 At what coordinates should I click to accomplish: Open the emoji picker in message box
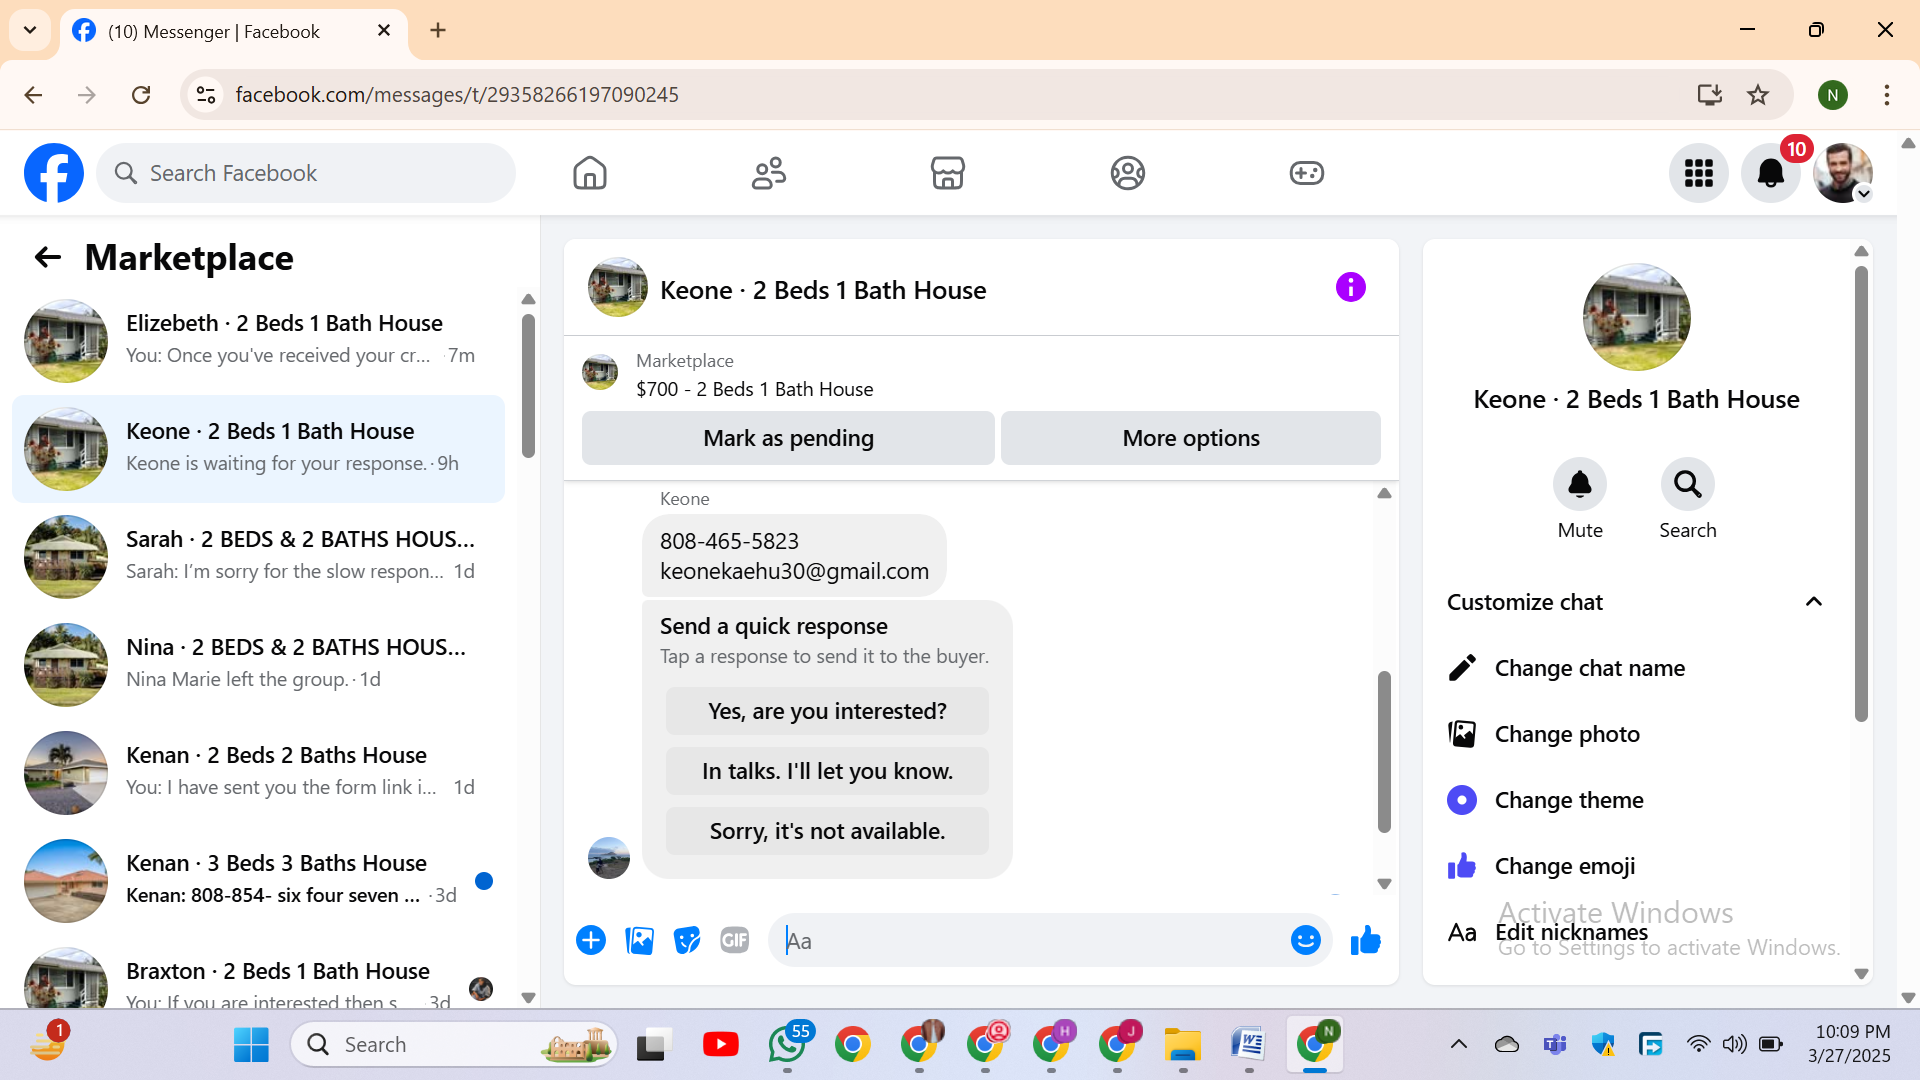(1305, 940)
